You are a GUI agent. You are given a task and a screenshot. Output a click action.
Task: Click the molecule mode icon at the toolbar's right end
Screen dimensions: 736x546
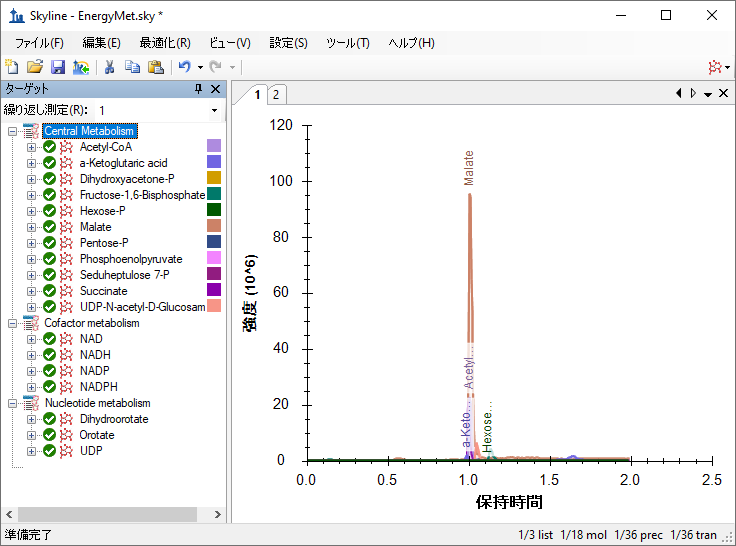point(715,67)
